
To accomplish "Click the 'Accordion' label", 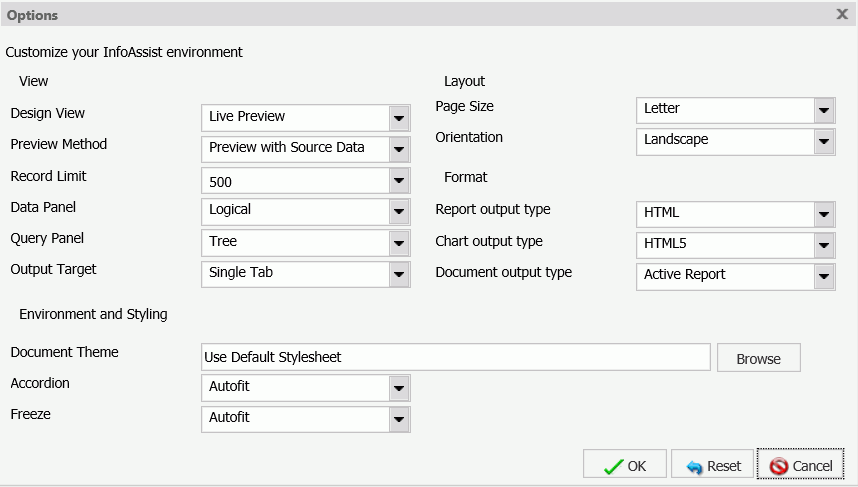I will click(x=40, y=384).
